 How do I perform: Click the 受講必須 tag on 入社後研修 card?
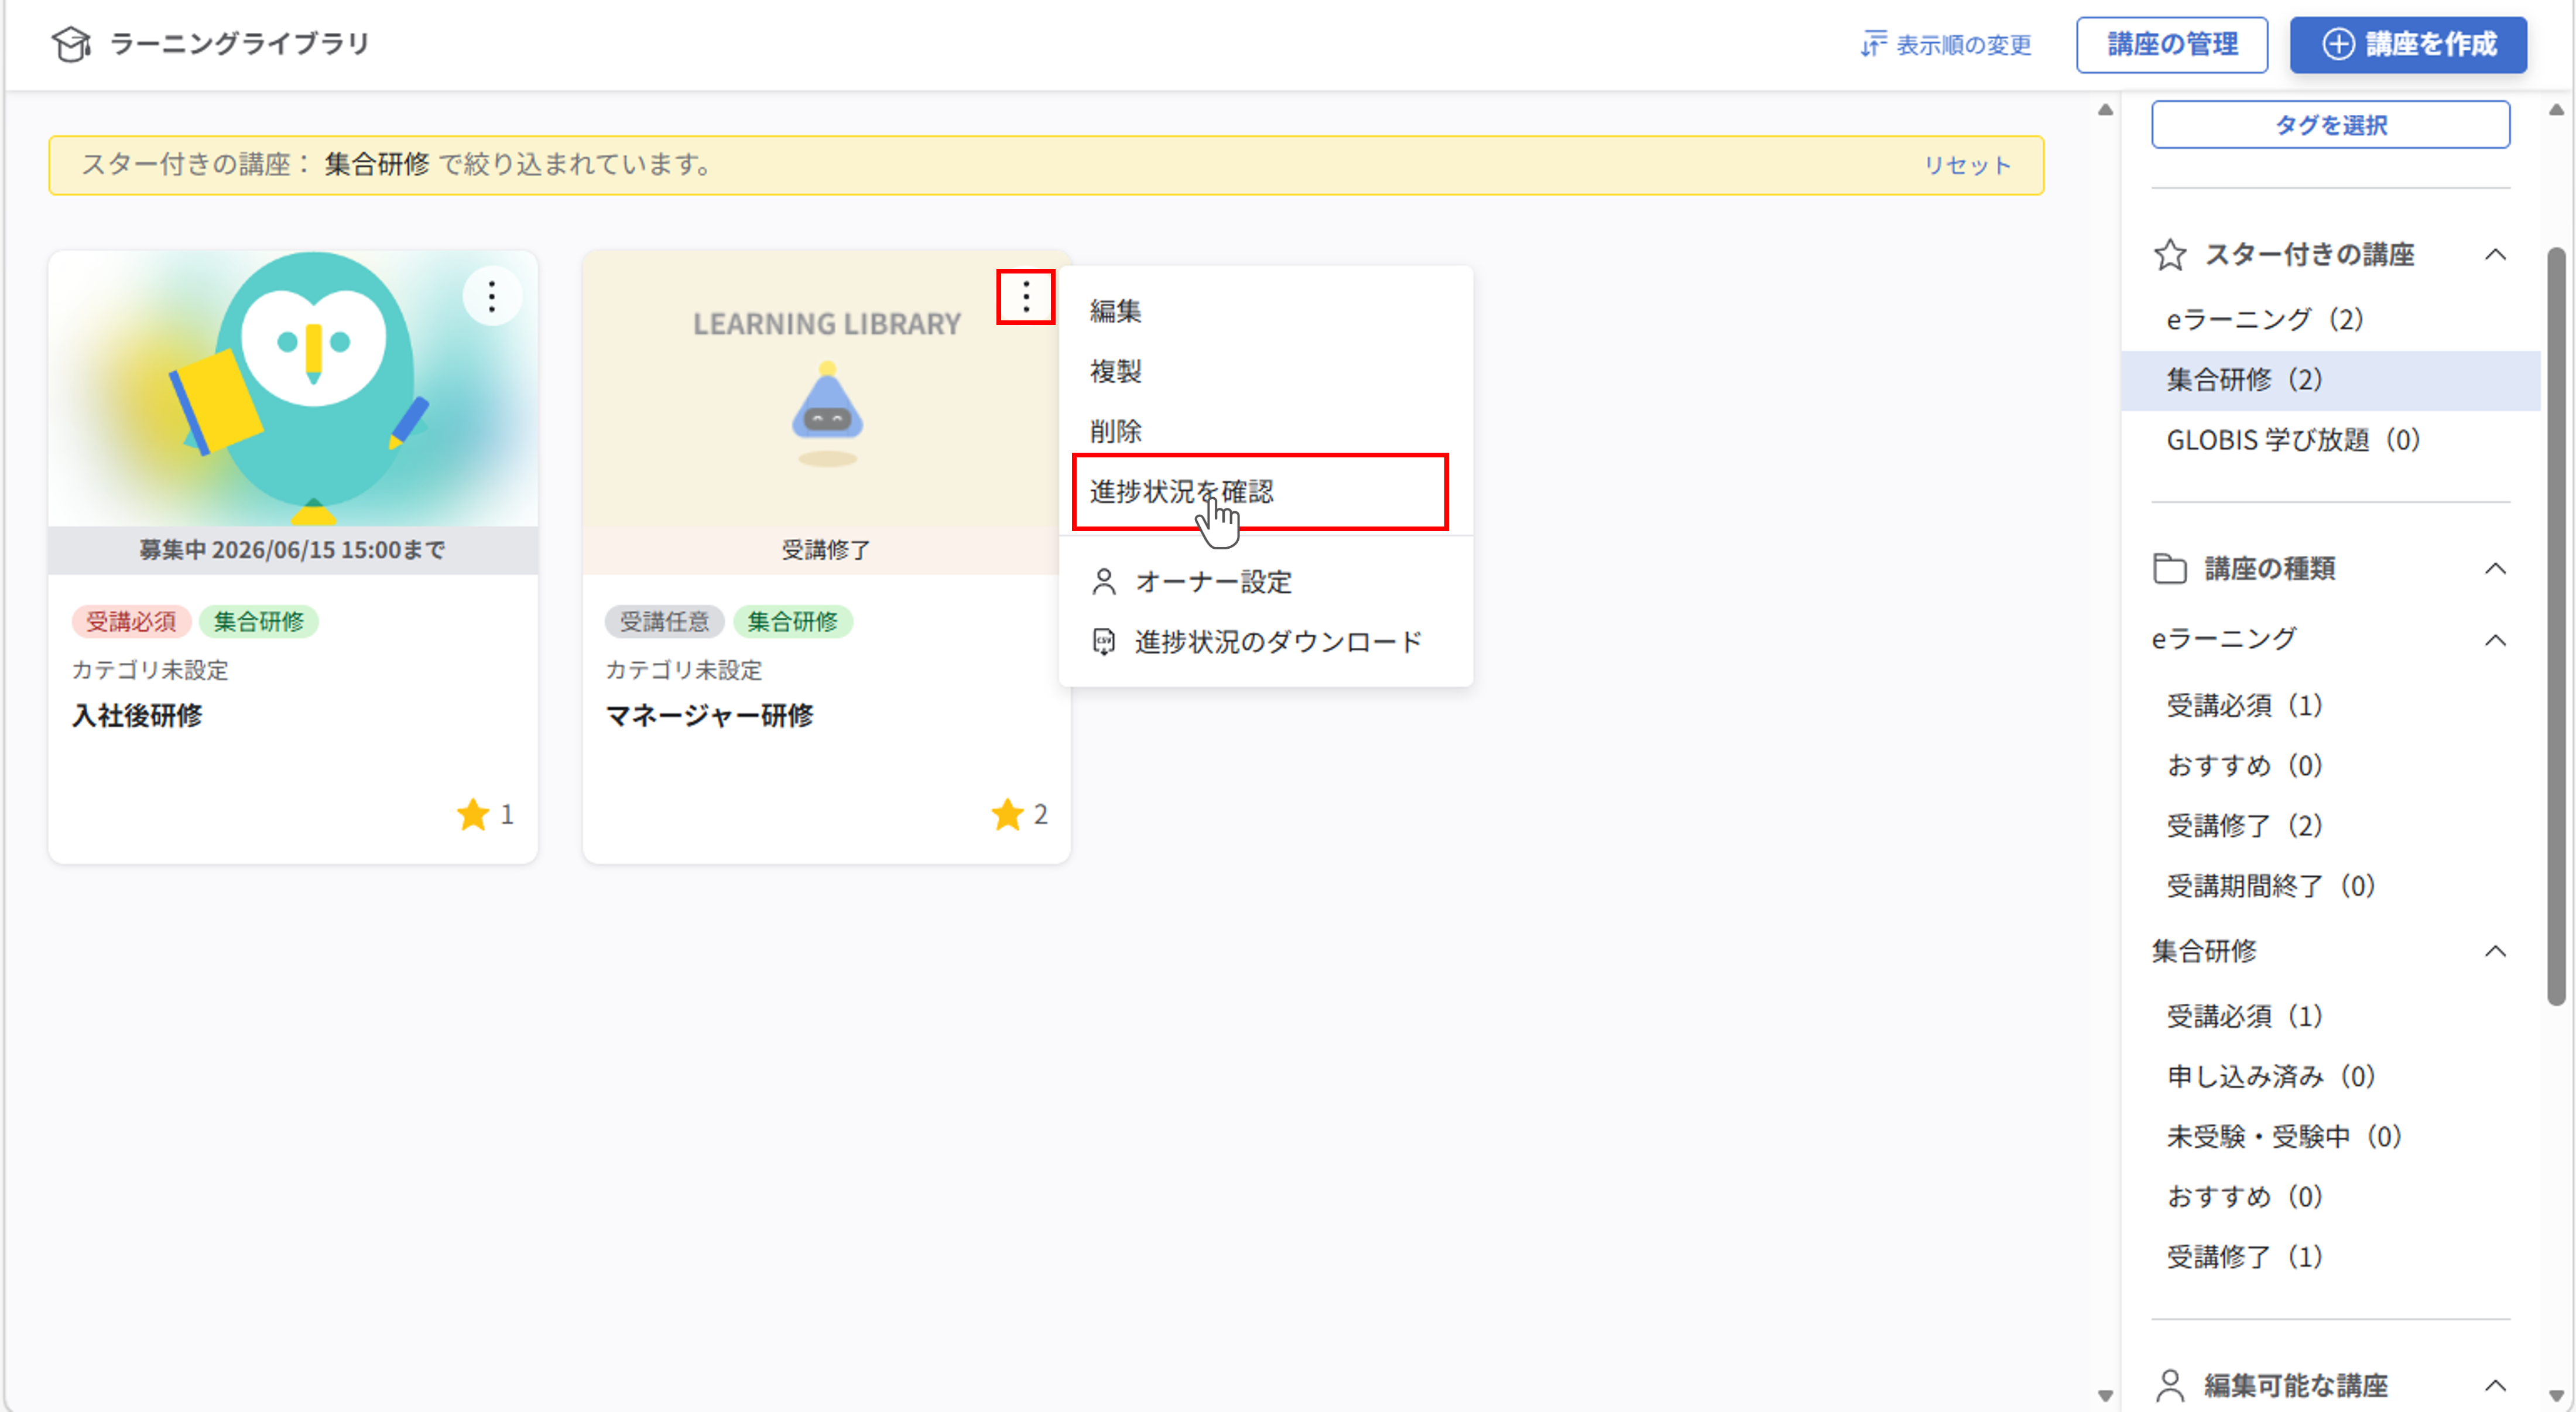click(x=130, y=621)
